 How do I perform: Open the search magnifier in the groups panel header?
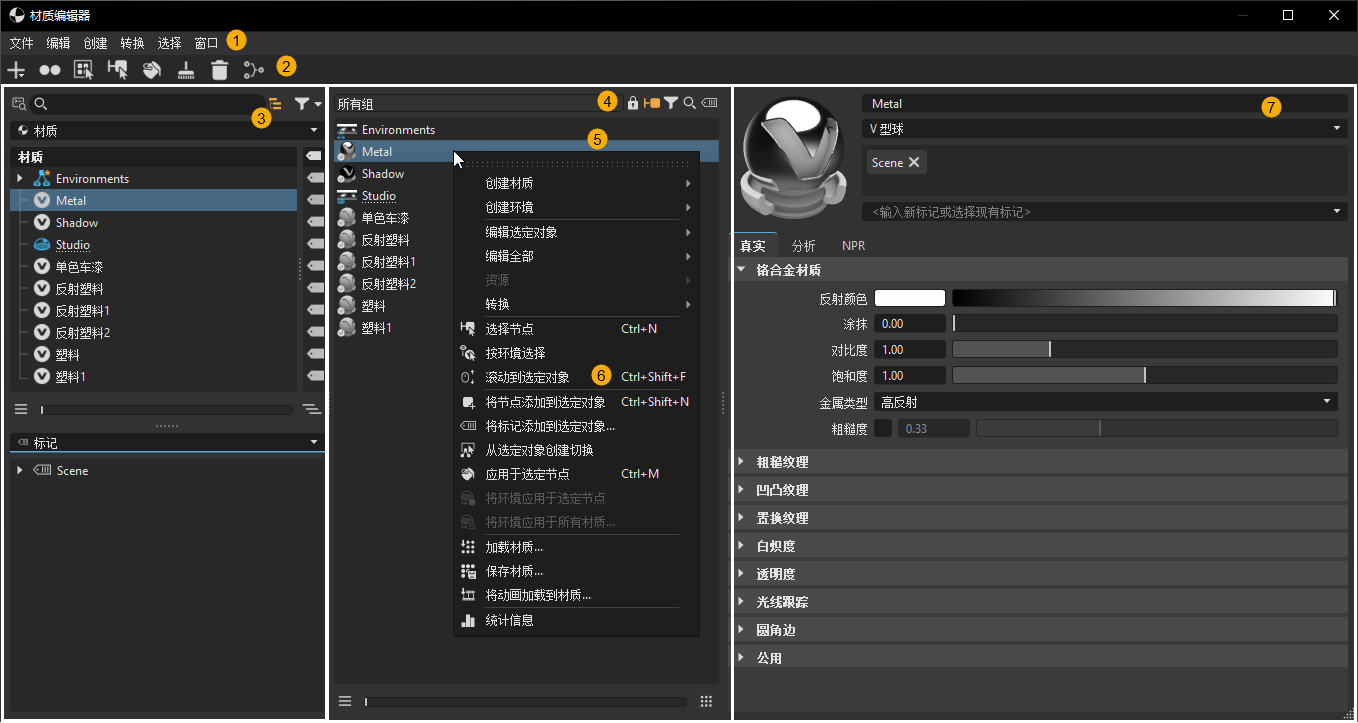pyautogui.click(x=687, y=102)
